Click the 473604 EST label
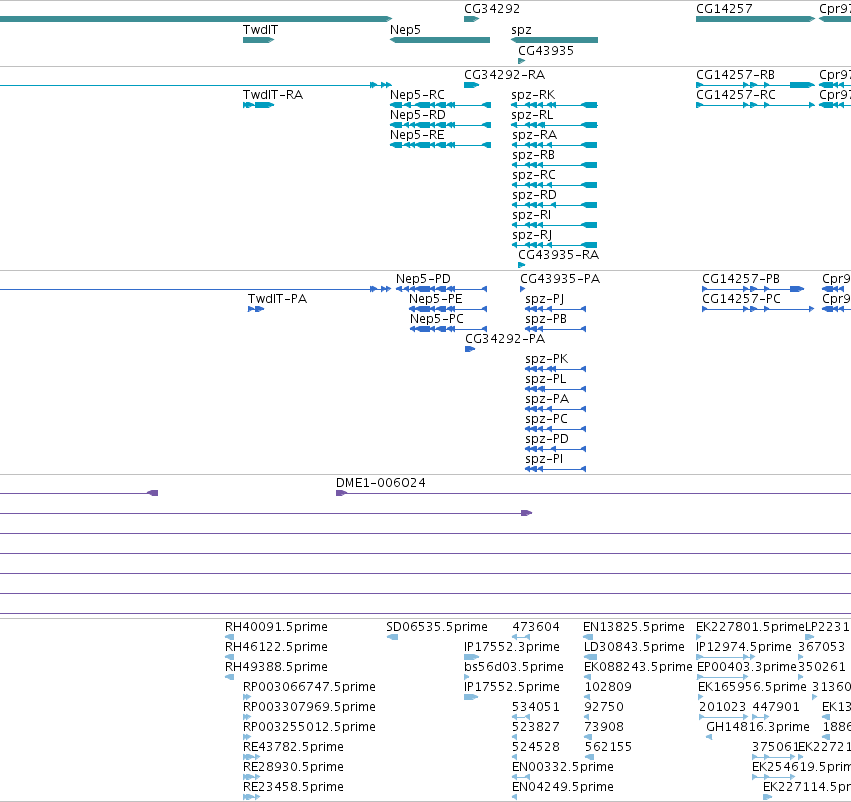Viewport: 851px width, 802px height. pos(536,627)
